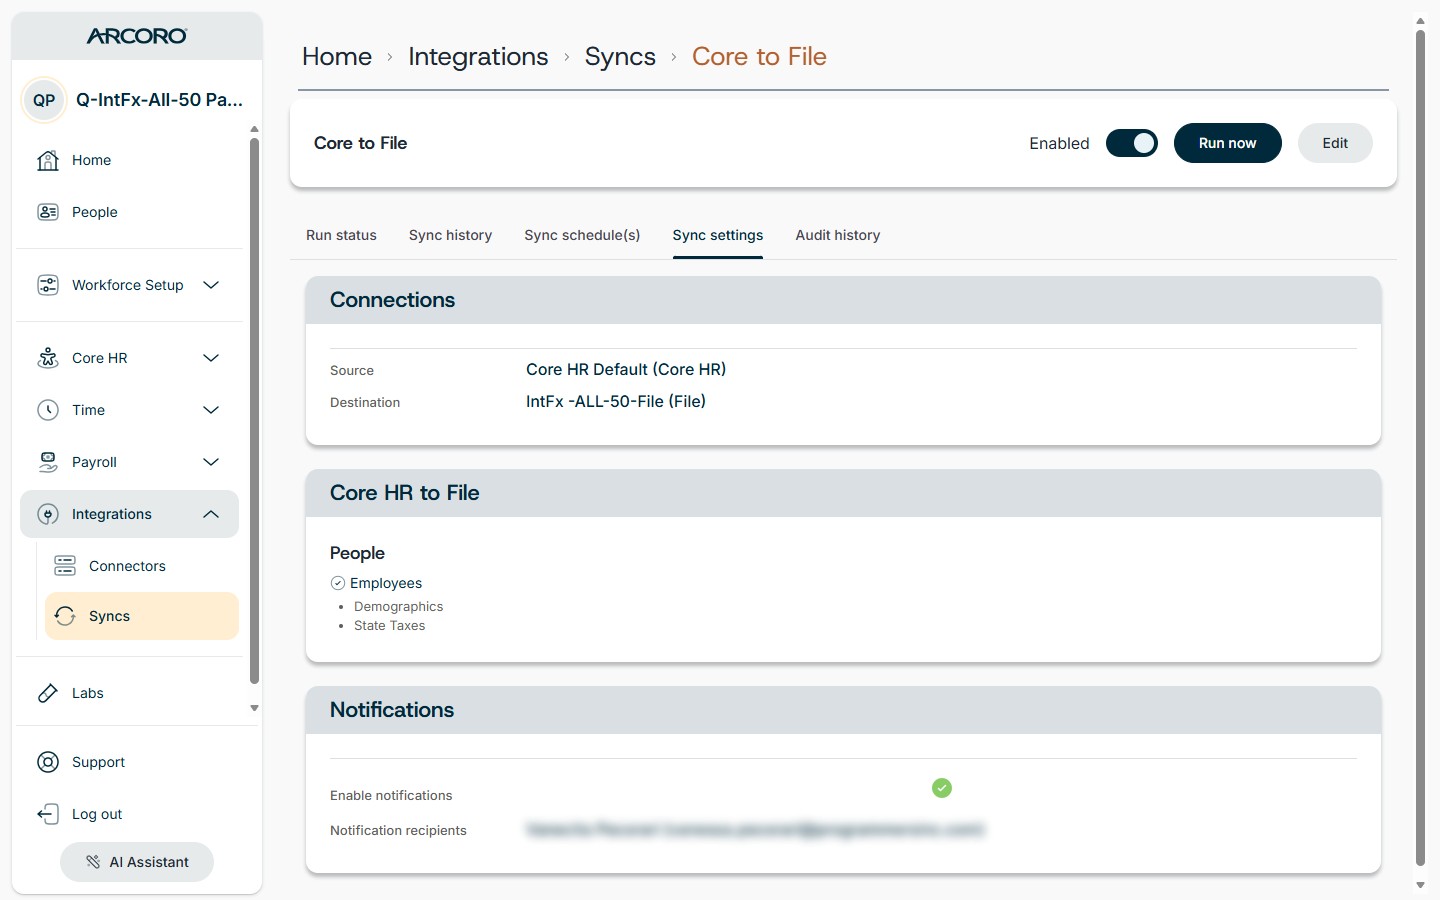The height and width of the screenshot is (900, 1440).
Task: Open the AI Assistant button
Action: (x=137, y=862)
